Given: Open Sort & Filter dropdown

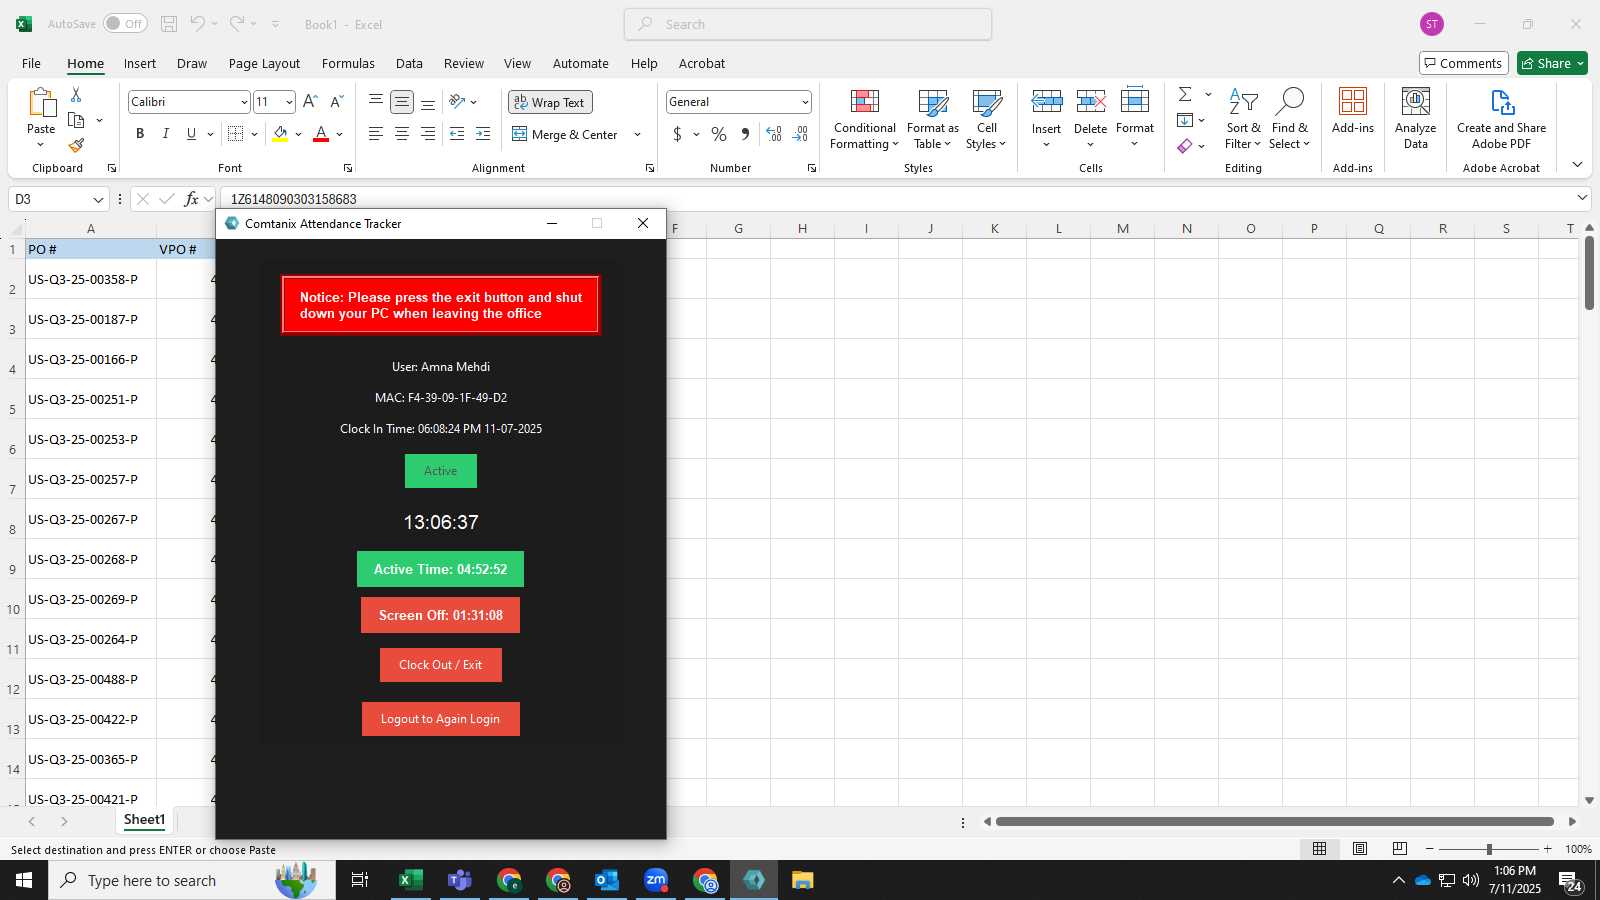Looking at the screenshot, I should coord(1243,120).
